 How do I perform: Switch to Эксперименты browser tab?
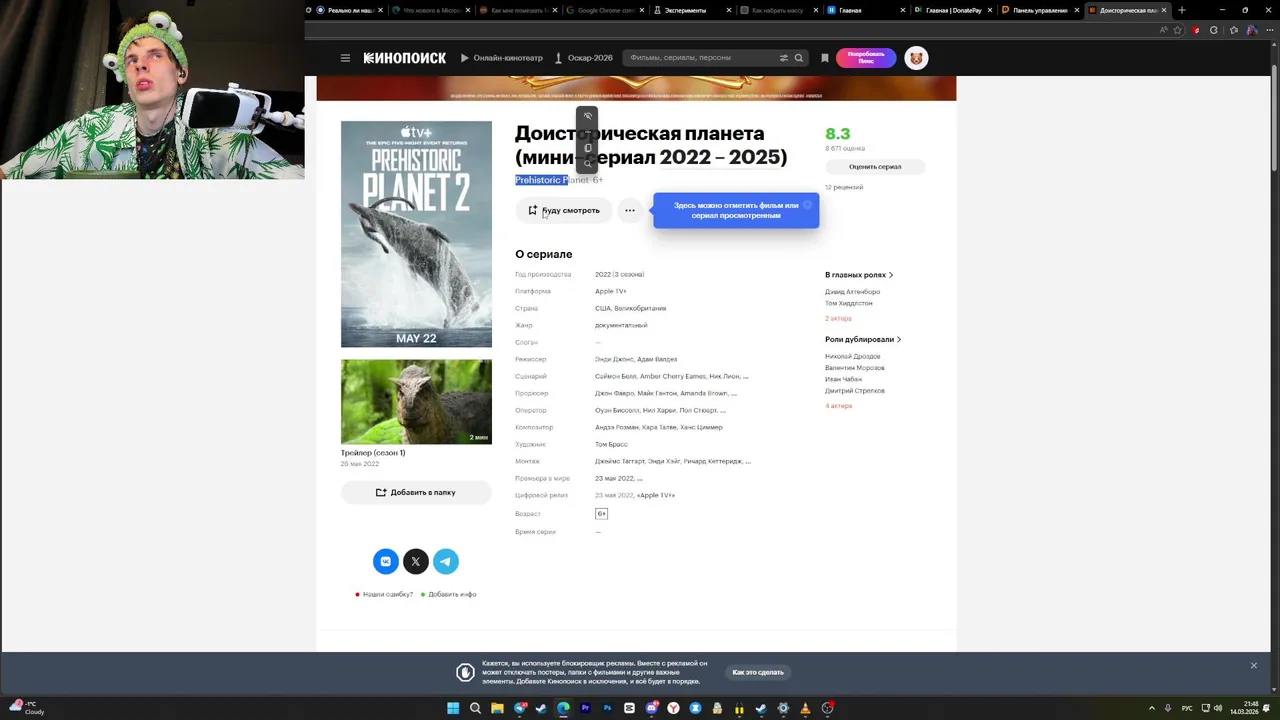690,10
